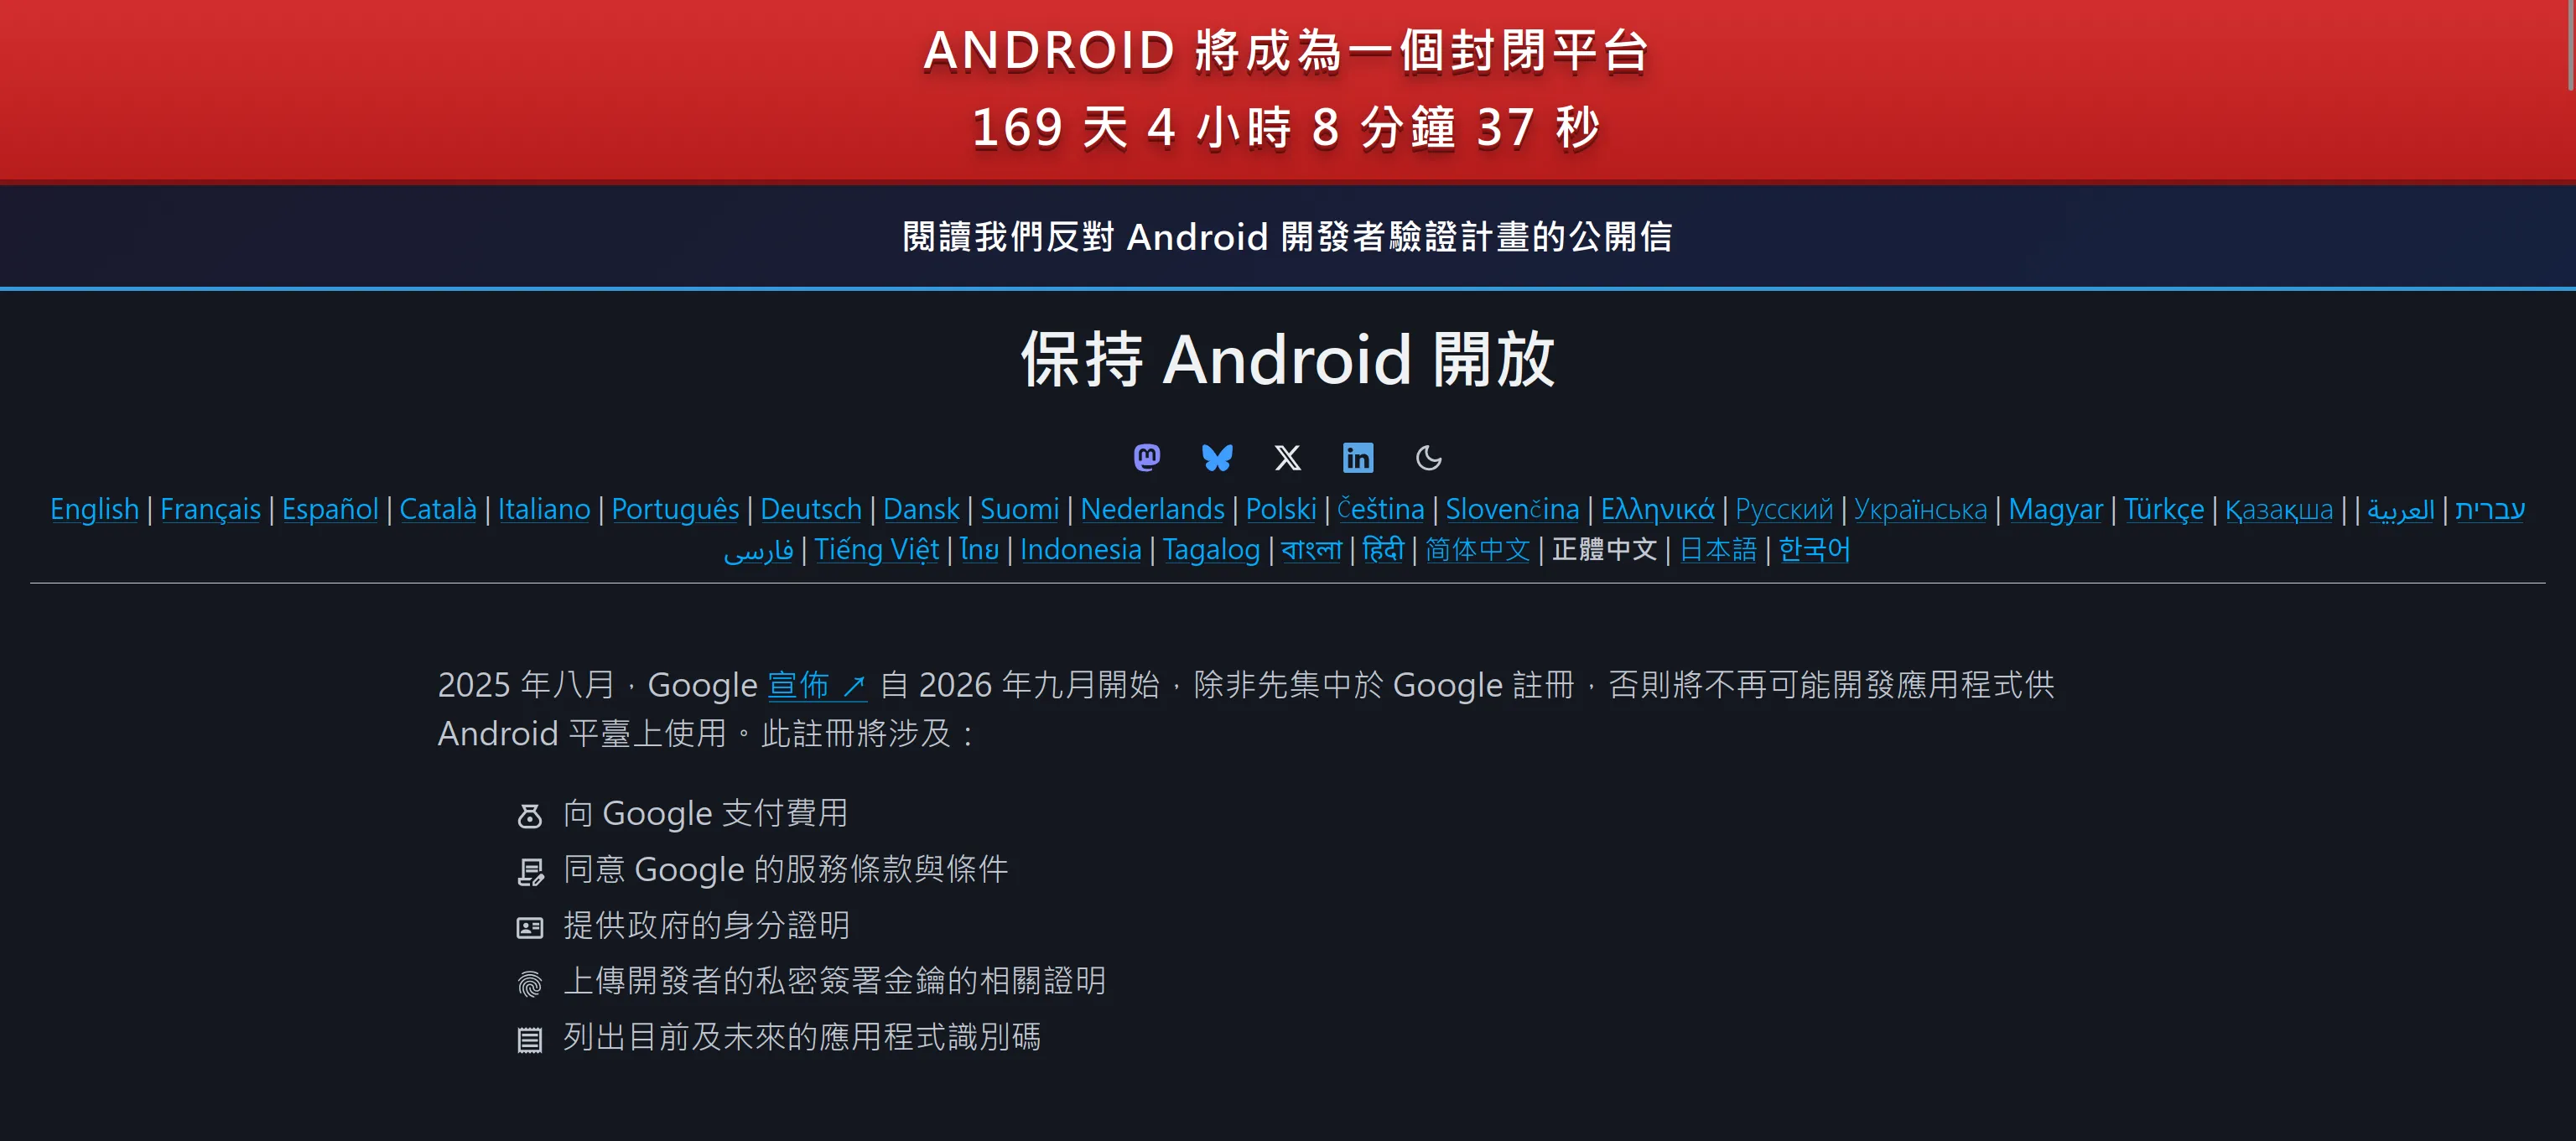Switch language to Français
2576x1141 pixels.
(210, 509)
